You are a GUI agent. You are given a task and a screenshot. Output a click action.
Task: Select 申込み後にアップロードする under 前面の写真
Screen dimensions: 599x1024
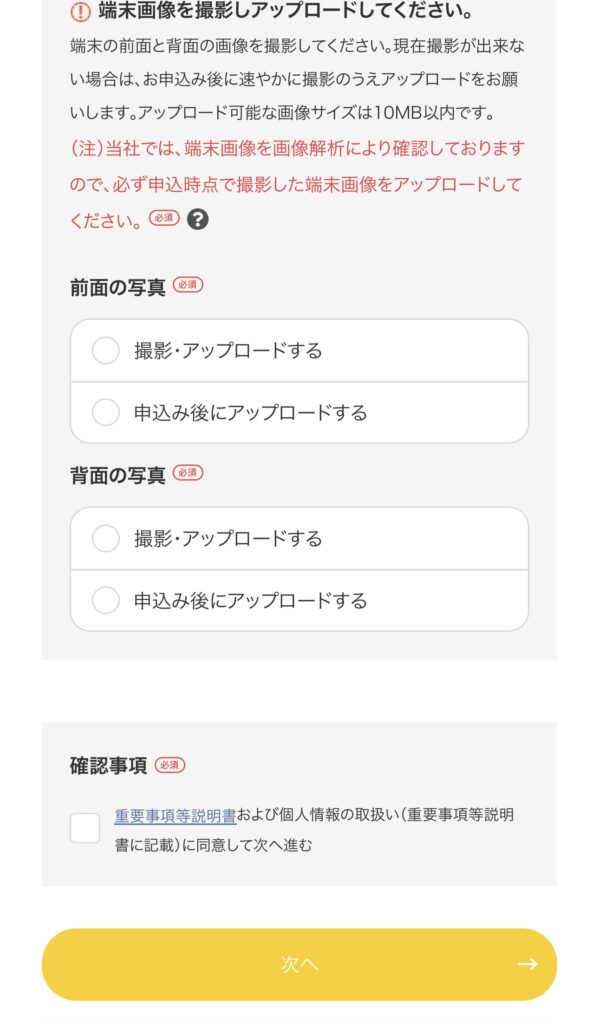pyautogui.click(x=299, y=413)
